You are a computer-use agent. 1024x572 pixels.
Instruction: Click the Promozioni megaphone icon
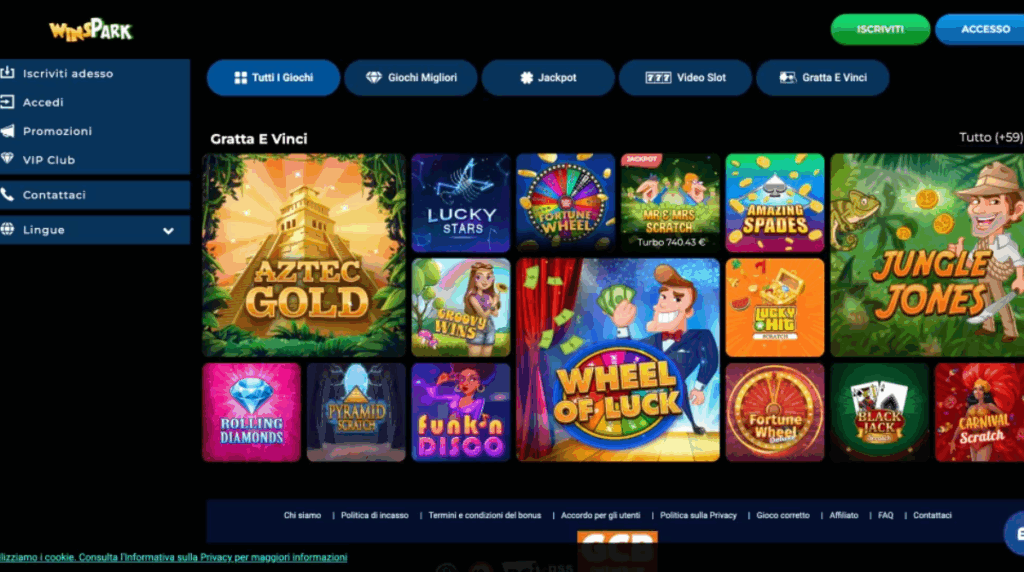[7, 131]
